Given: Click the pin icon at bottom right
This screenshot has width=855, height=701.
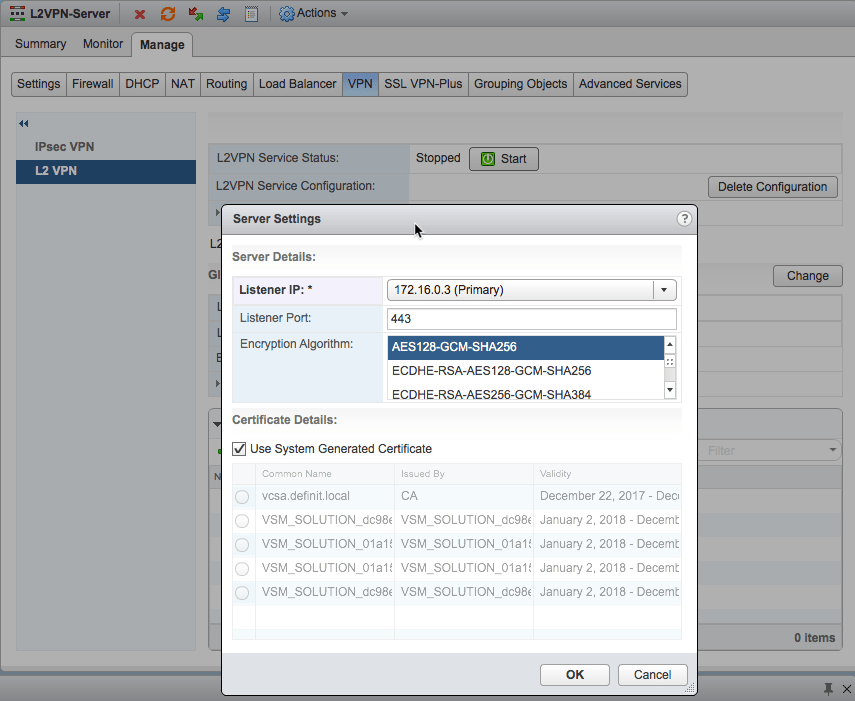Looking at the screenshot, I should 828,689.
